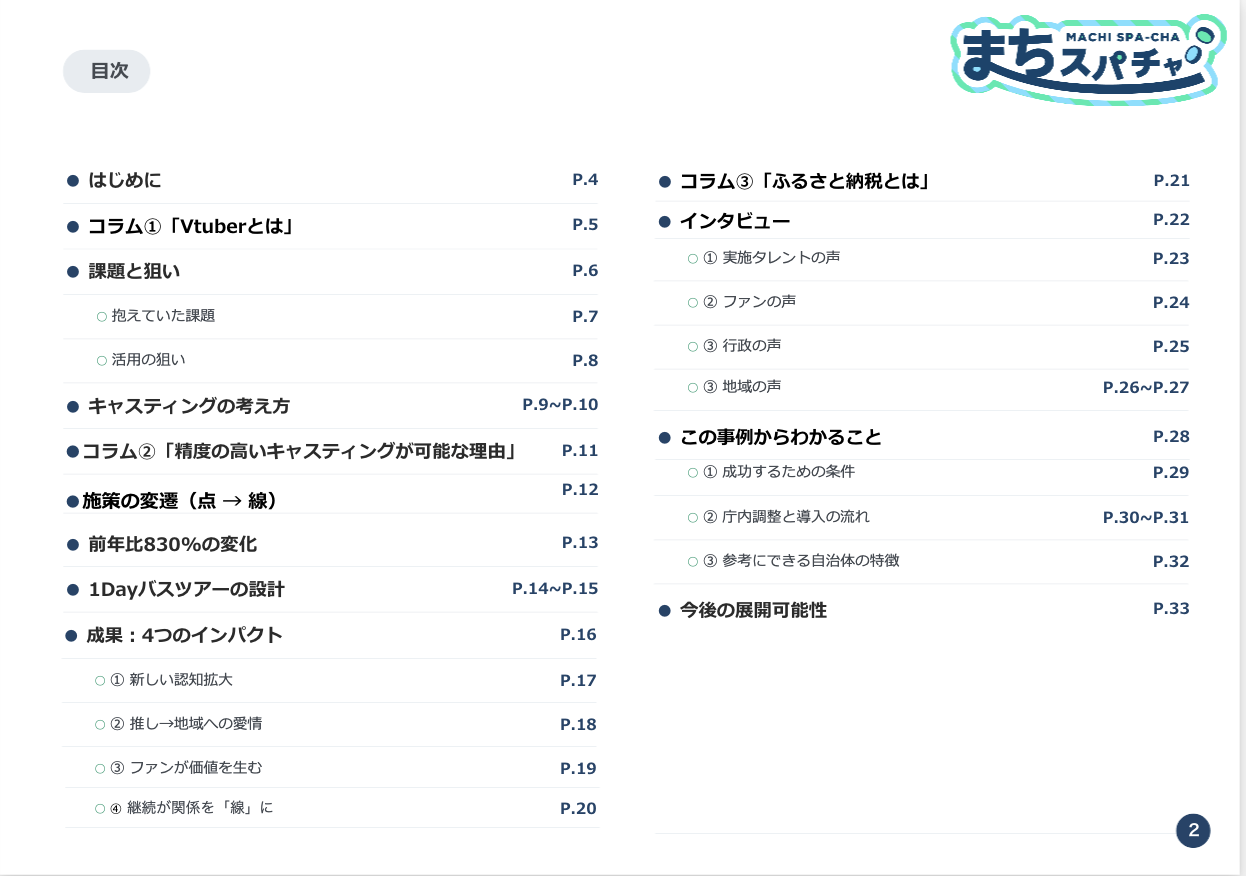Open the 抱えていた課題 sub-entry
The width and height of the screenshot is (1246, 876).
(163, 316)
